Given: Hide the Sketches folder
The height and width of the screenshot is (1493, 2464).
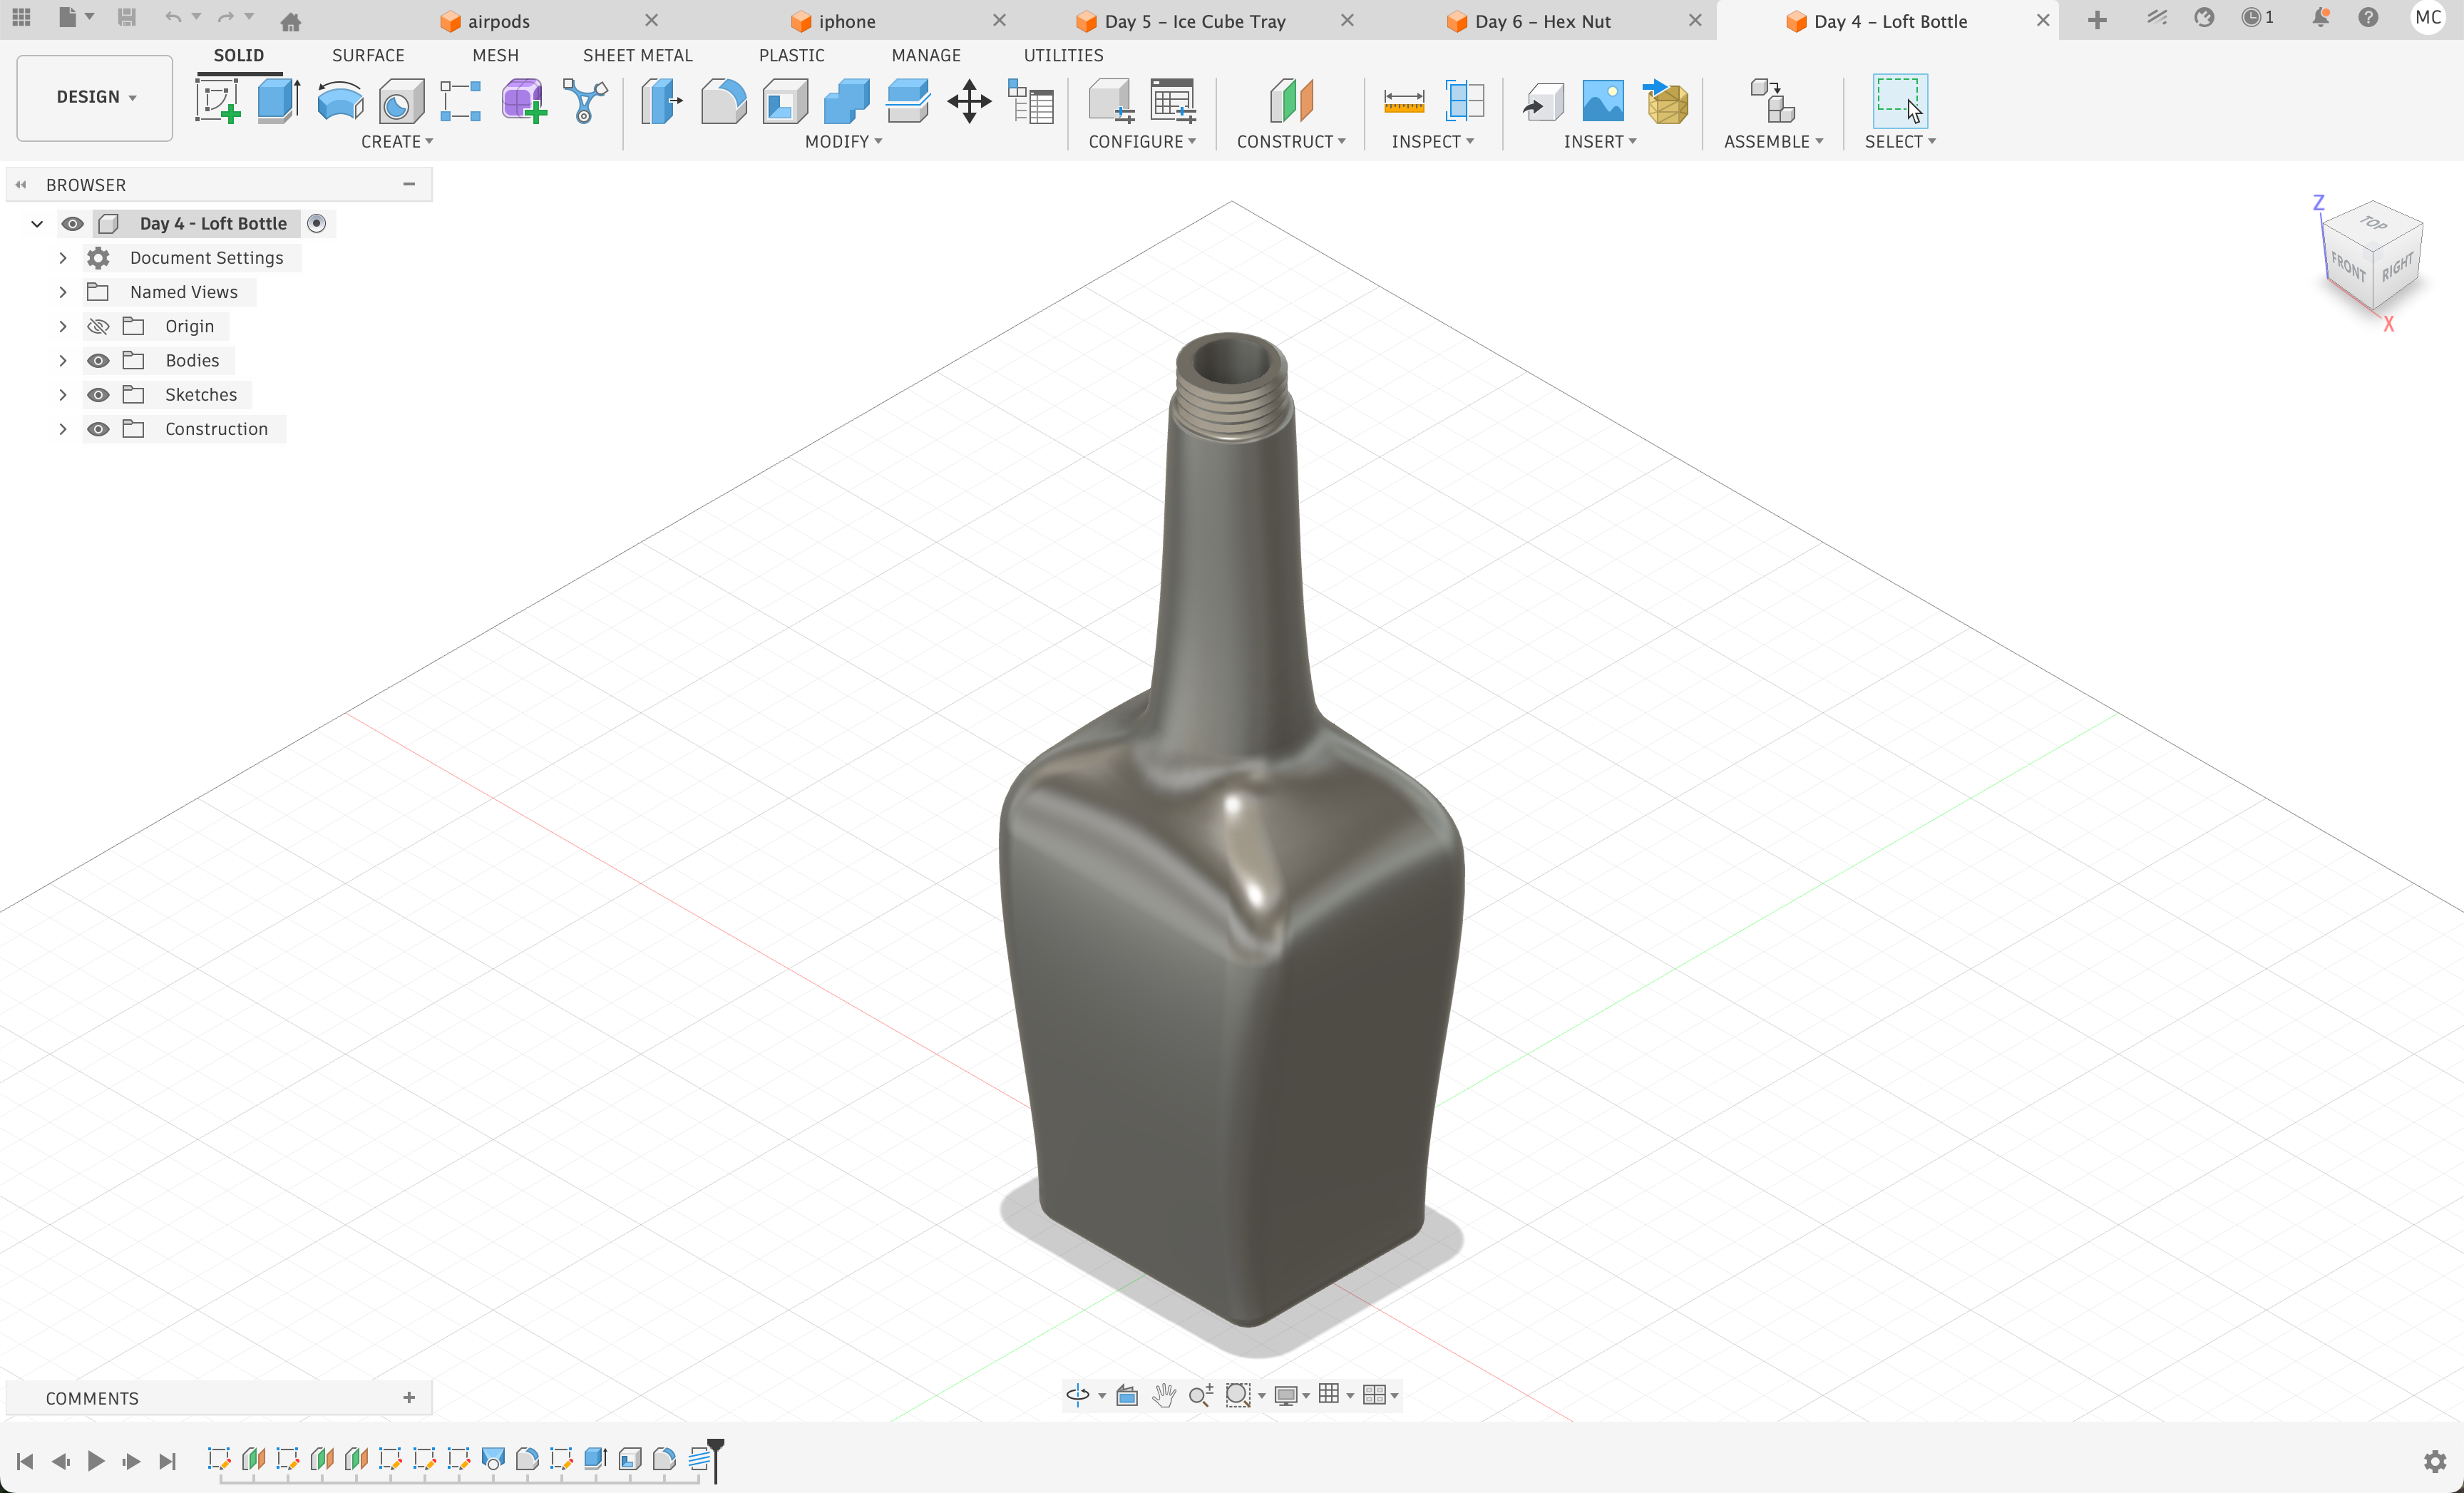Looking at the screenshot, I should pyautogui.click(x=98, y=394).
